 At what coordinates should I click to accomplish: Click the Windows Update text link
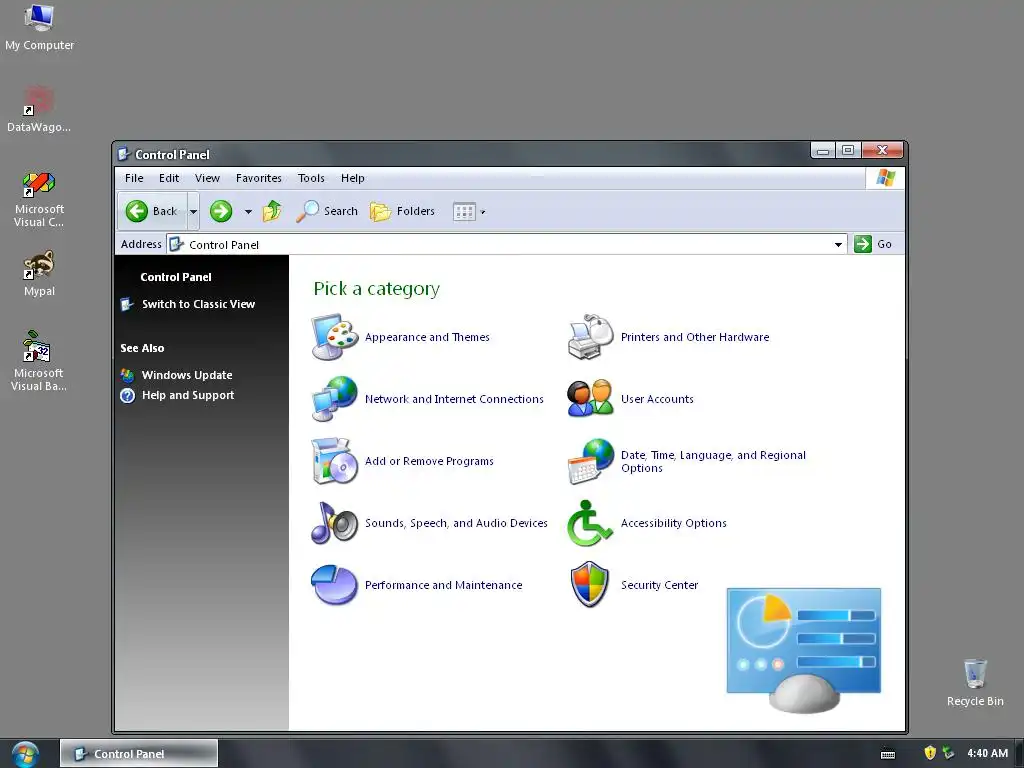click(x=187, y=376)
